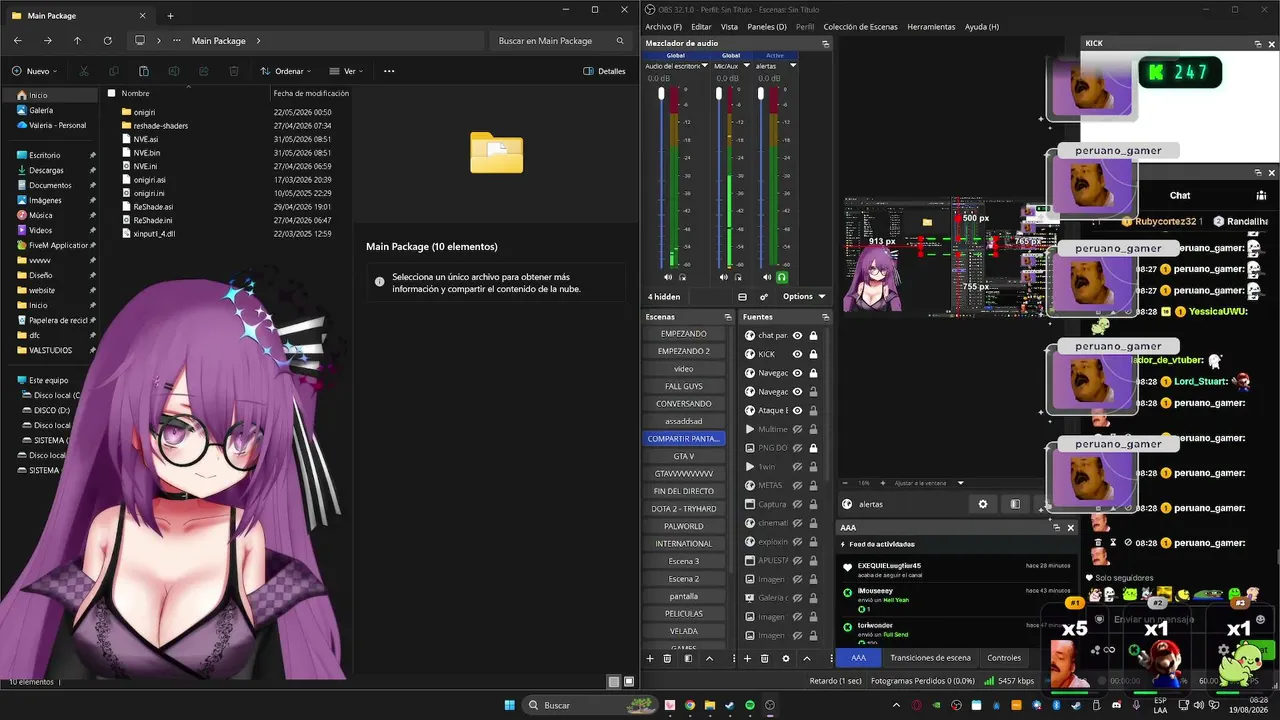Viewport: 1280px width, 720px height.
Task: Select the DOTA 2 - TRYHARD scene
Action: (683, 508)
